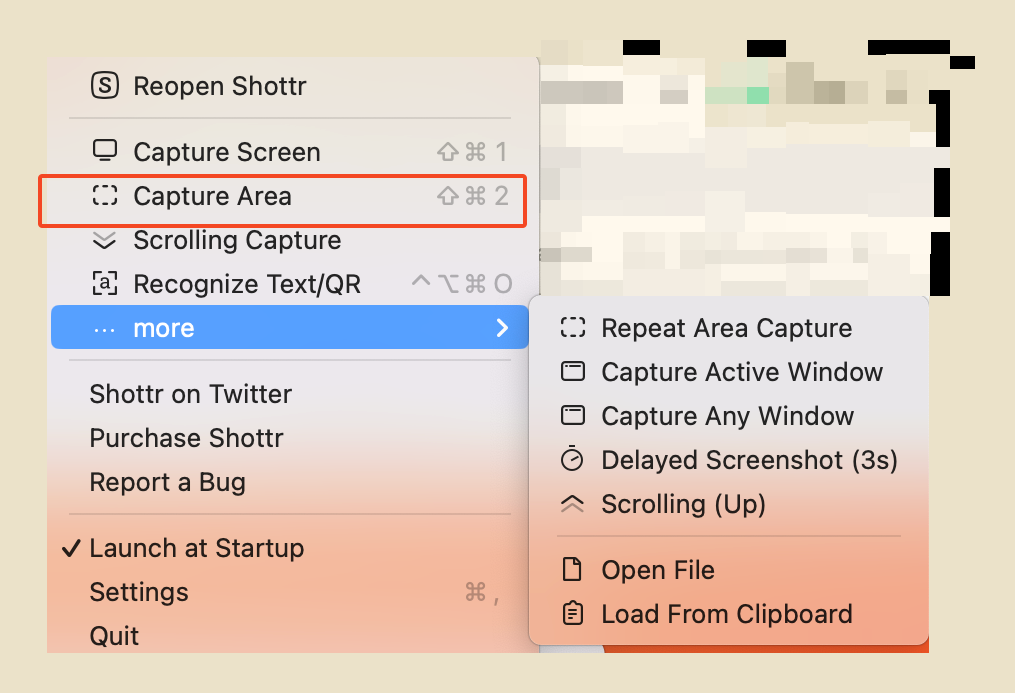Click the monitor icon beside Capture Screen

pos(105,151)
